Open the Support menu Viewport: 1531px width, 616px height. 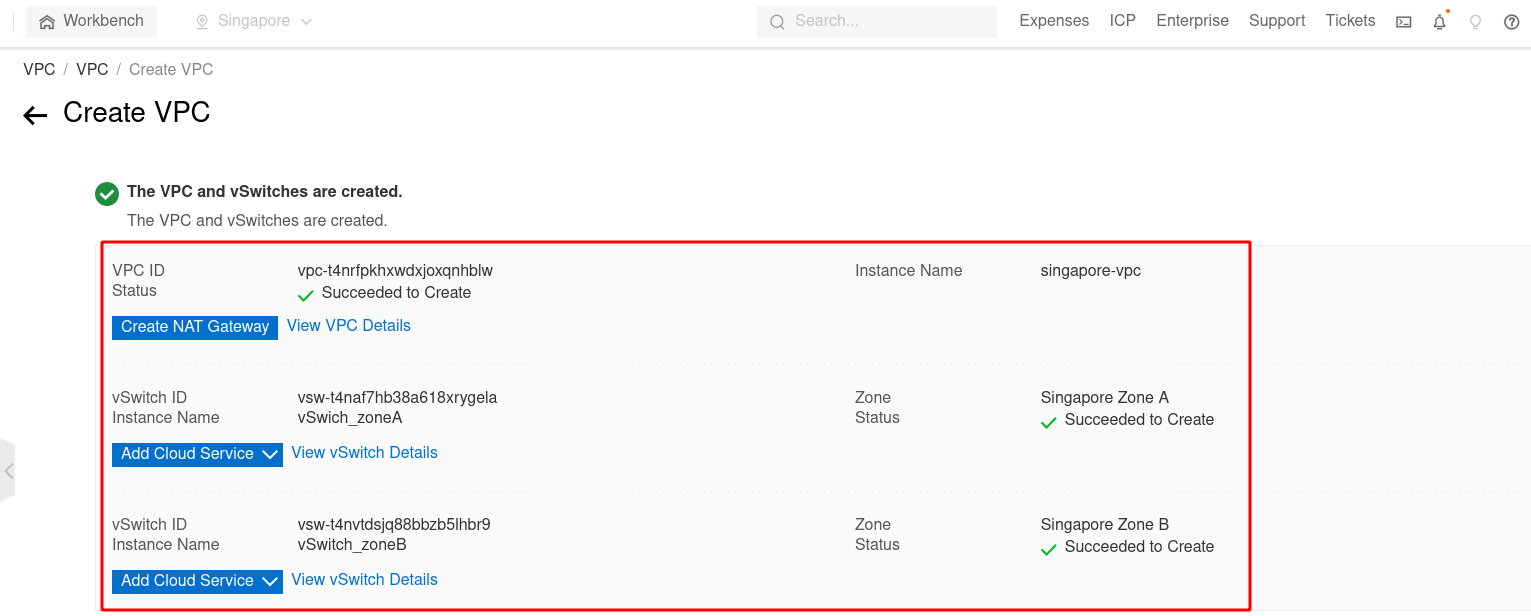(x=1276, y=21)
